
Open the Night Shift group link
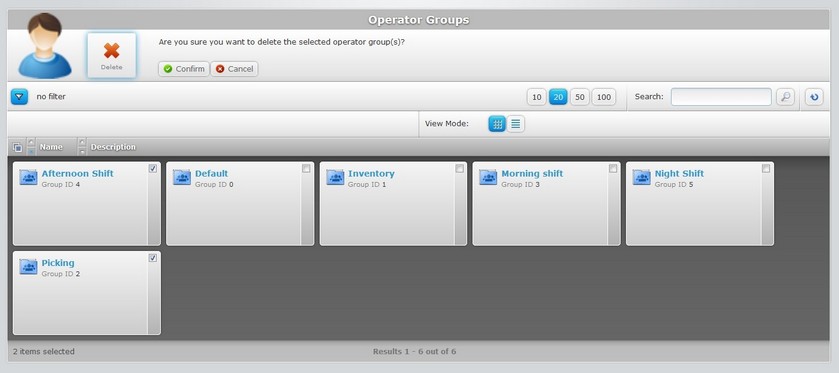click(680, 173)
